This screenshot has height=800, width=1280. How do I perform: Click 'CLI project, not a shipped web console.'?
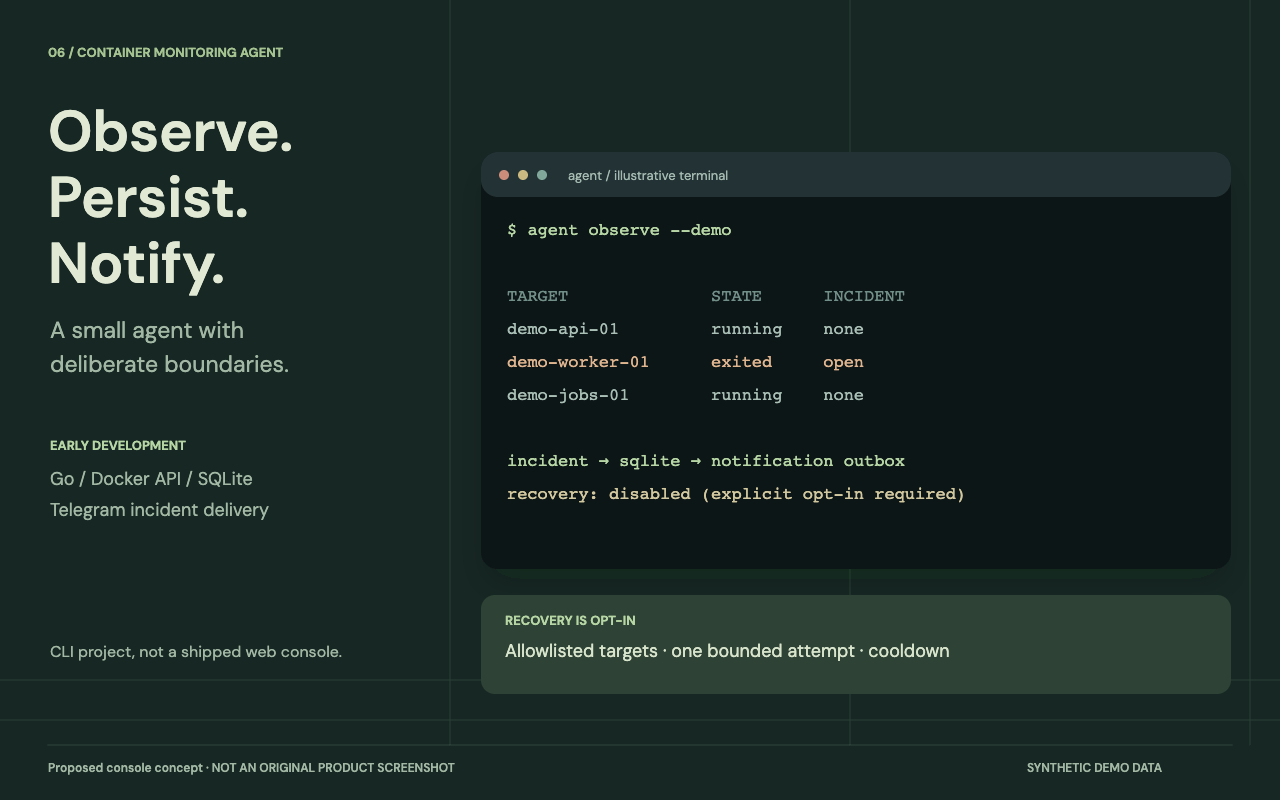[x=196, y=652]
